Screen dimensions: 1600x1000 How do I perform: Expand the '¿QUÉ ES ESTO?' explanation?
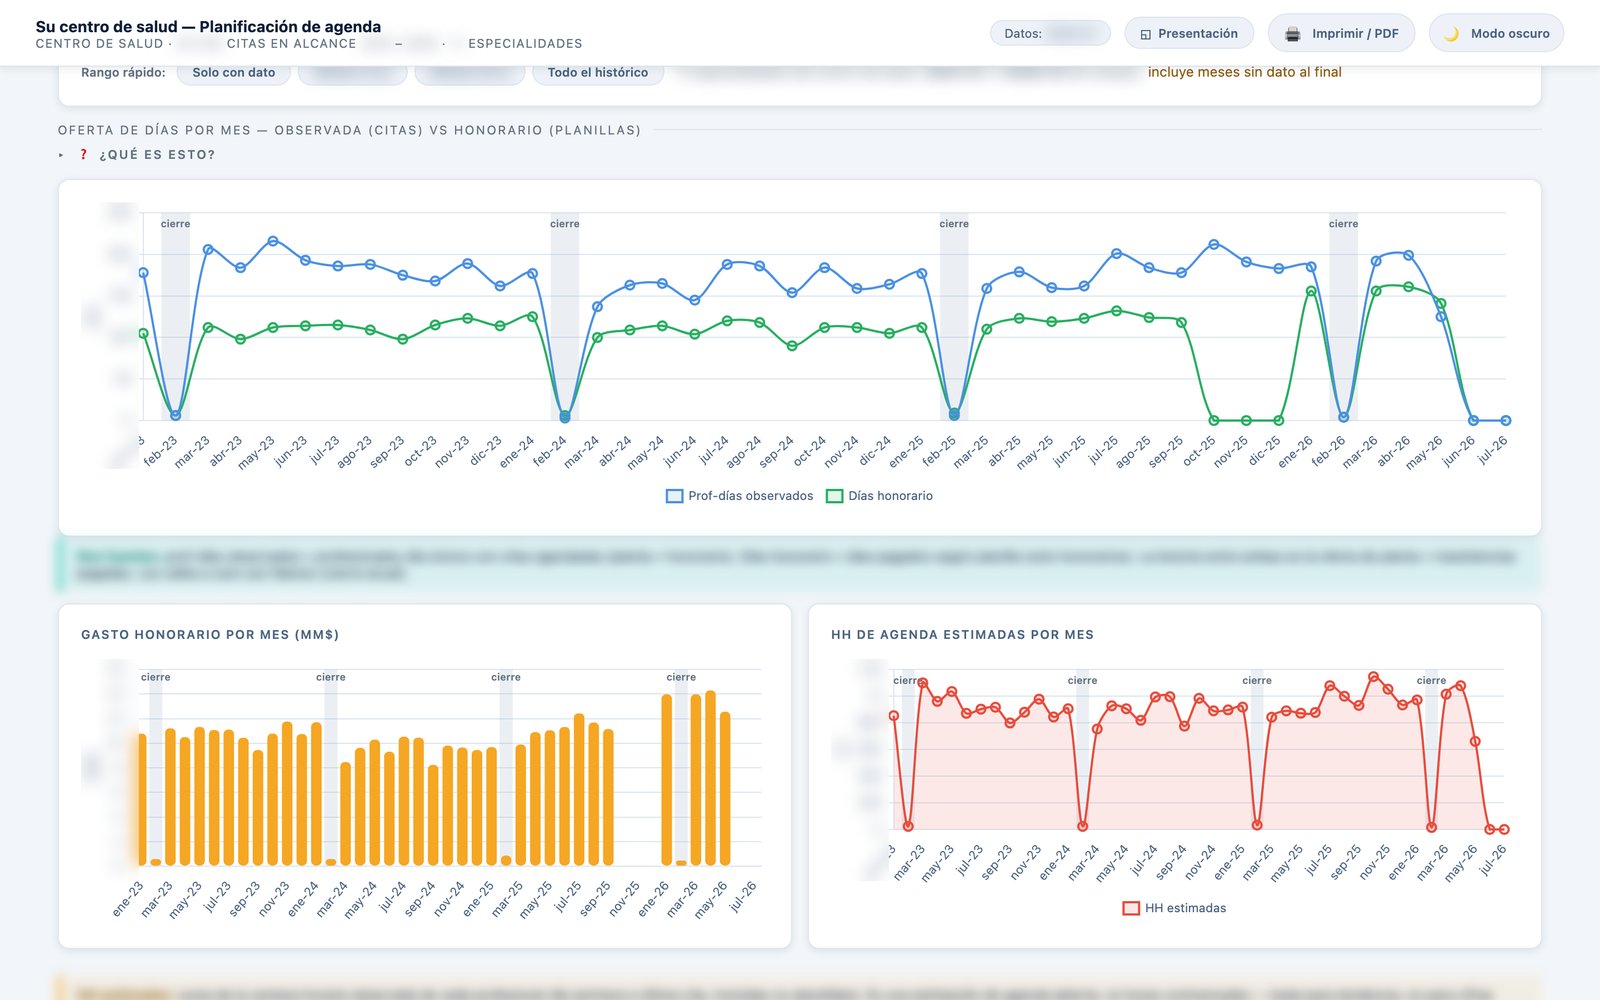tap(137, 155)
